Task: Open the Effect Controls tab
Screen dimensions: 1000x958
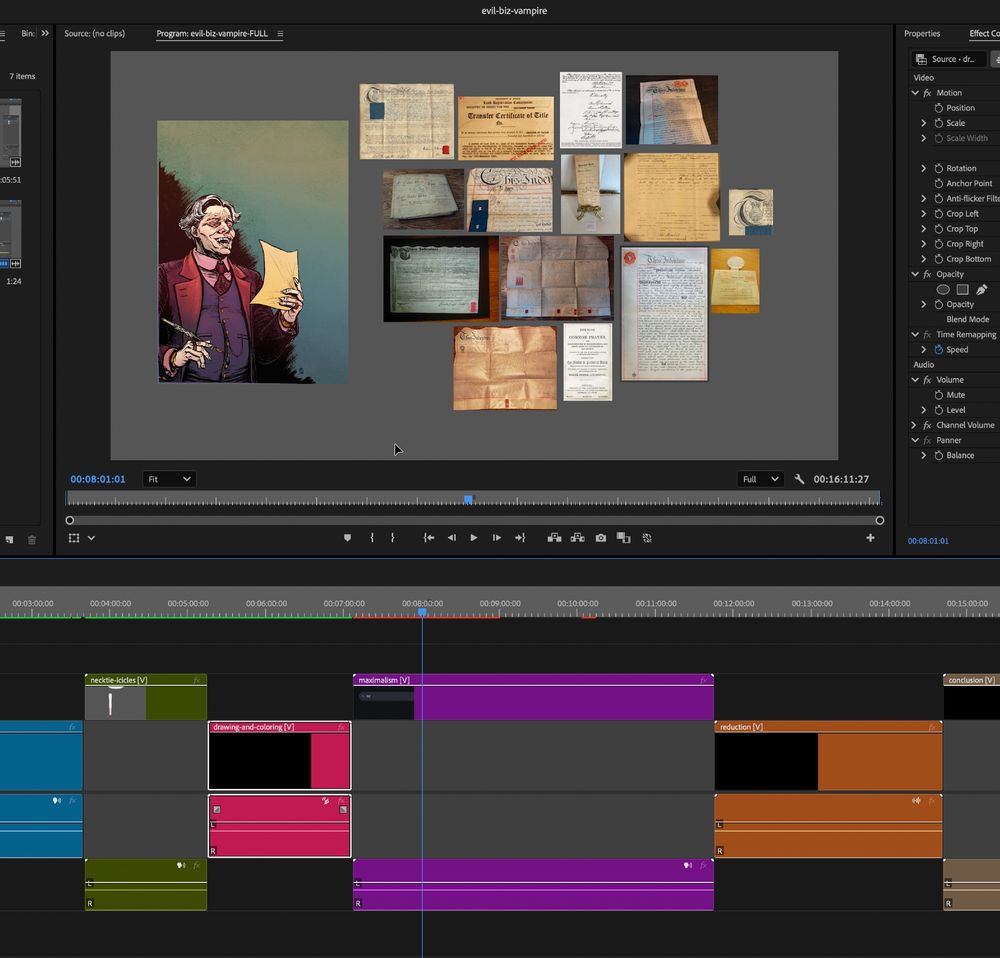Action: point(984,33)
